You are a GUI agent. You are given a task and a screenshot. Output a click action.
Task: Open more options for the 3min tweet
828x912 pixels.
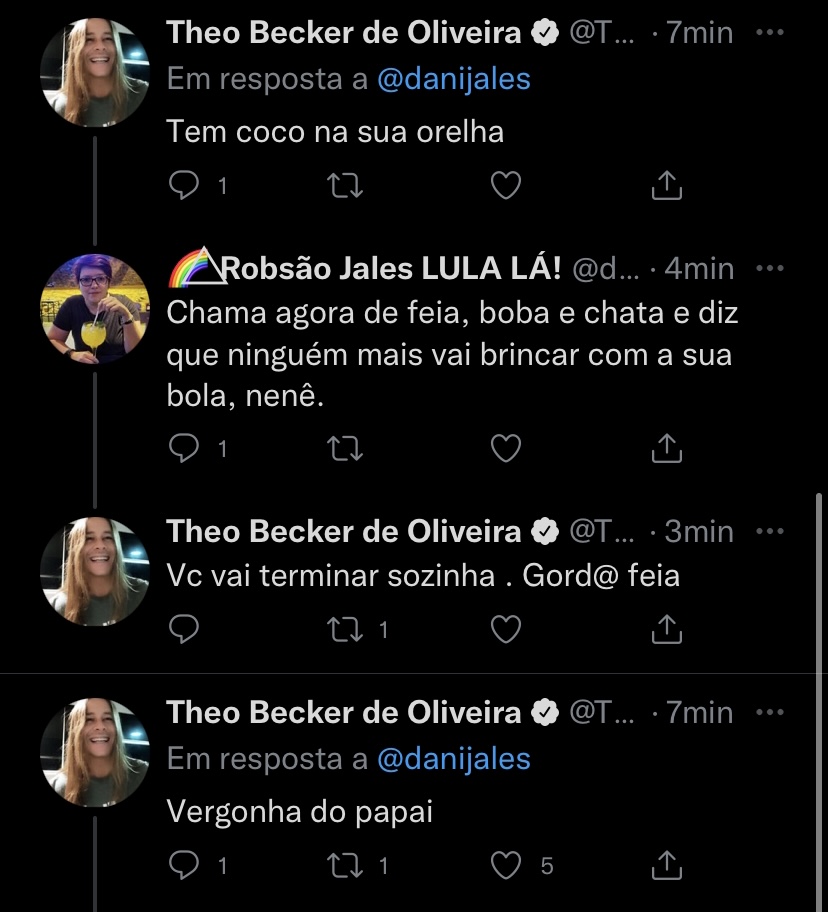[x=769, y=531]
